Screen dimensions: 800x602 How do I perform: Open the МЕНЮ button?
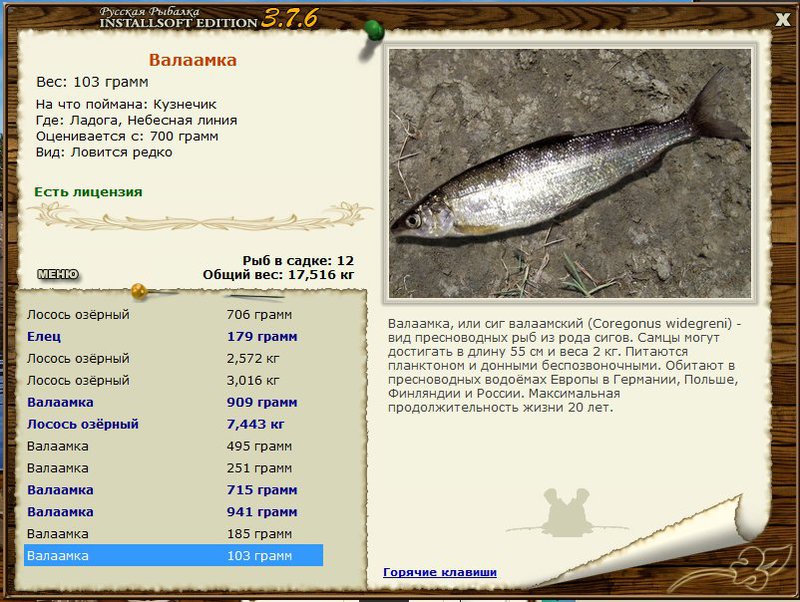pos(58,274)
